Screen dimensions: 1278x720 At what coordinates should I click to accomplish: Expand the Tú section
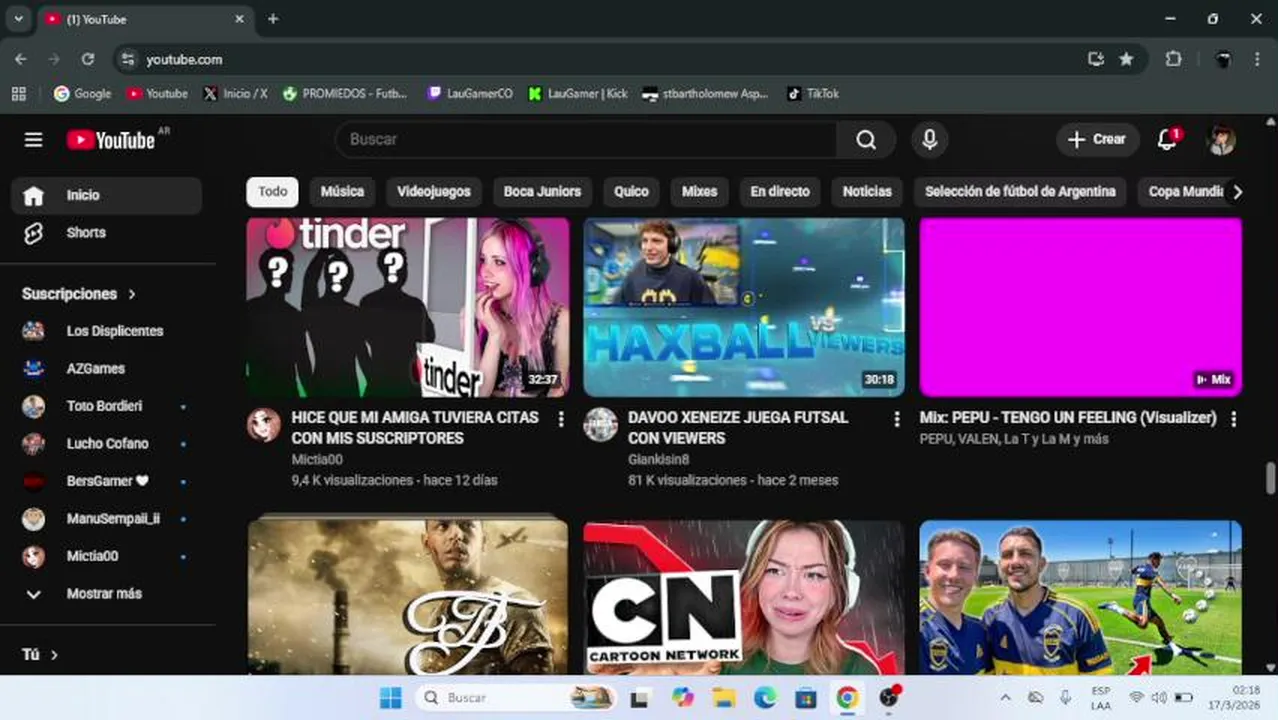click(x=40, y=654)
